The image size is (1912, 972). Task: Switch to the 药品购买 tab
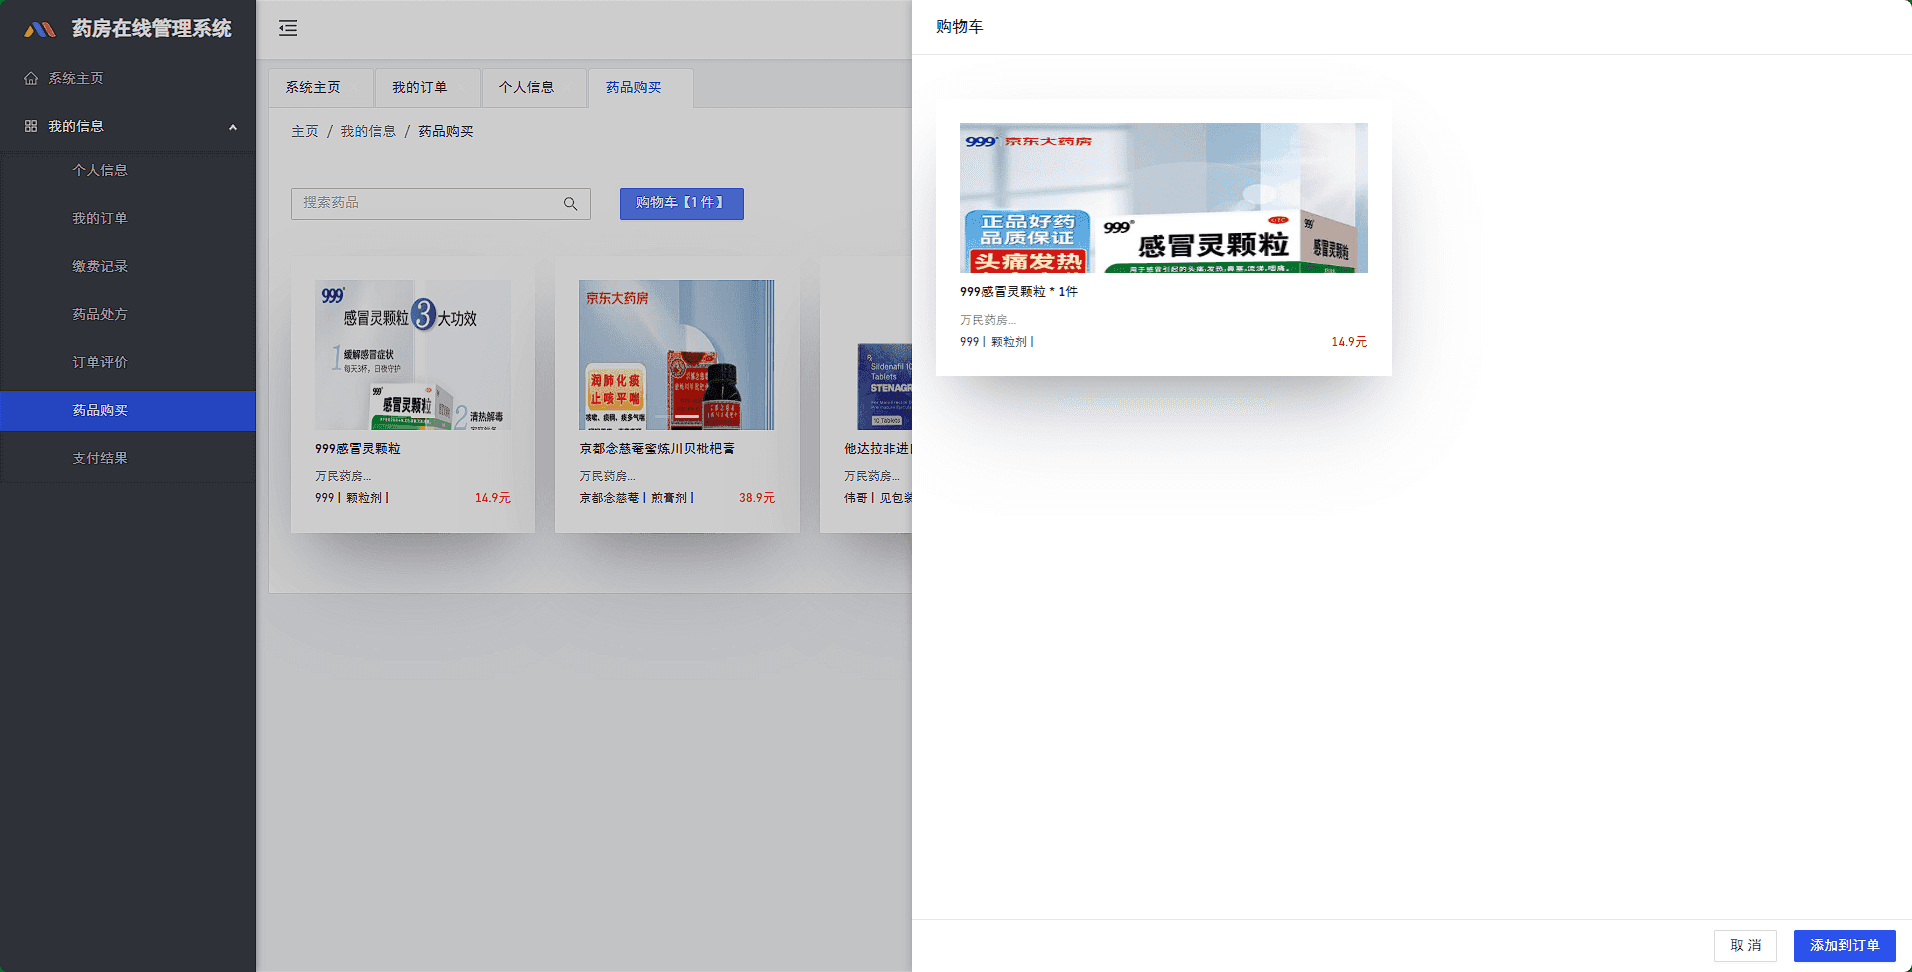641,88
